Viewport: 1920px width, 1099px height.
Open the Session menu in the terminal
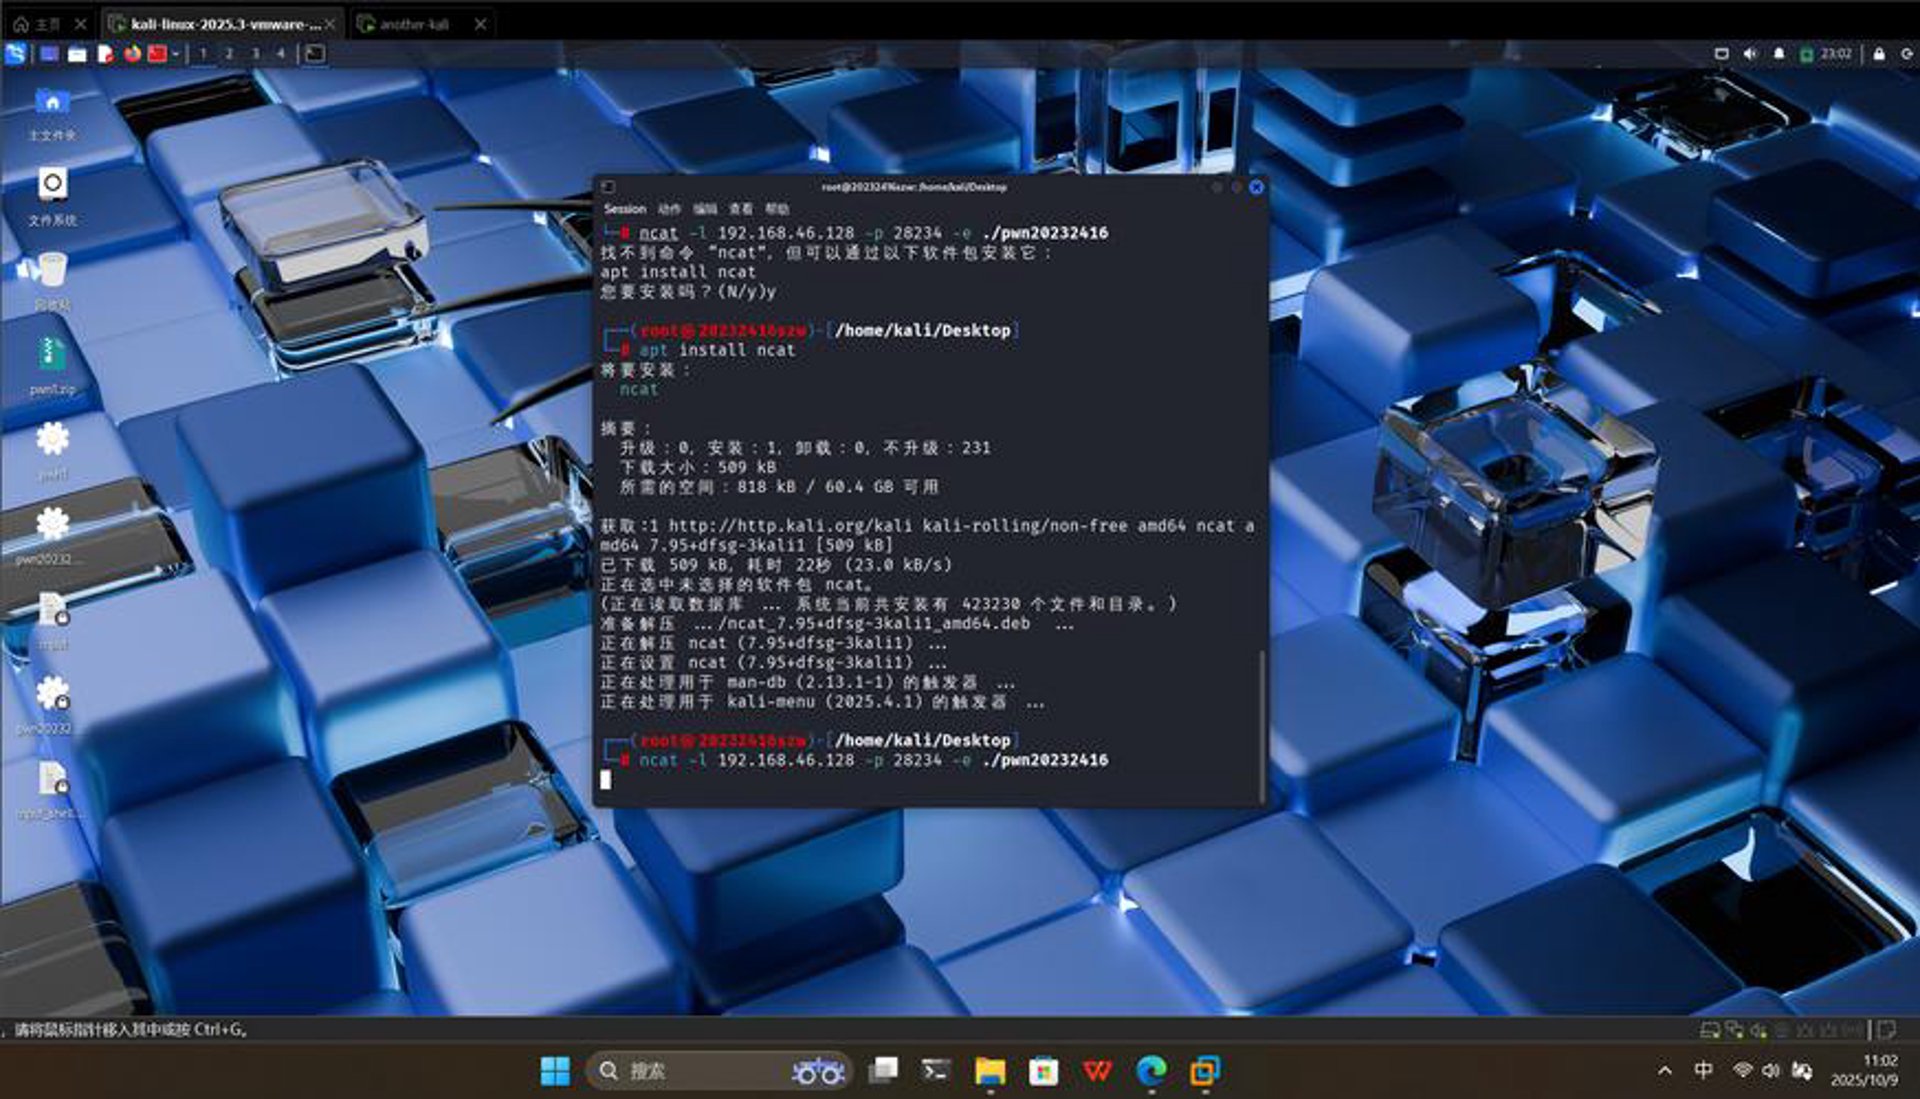pos(625,209)
